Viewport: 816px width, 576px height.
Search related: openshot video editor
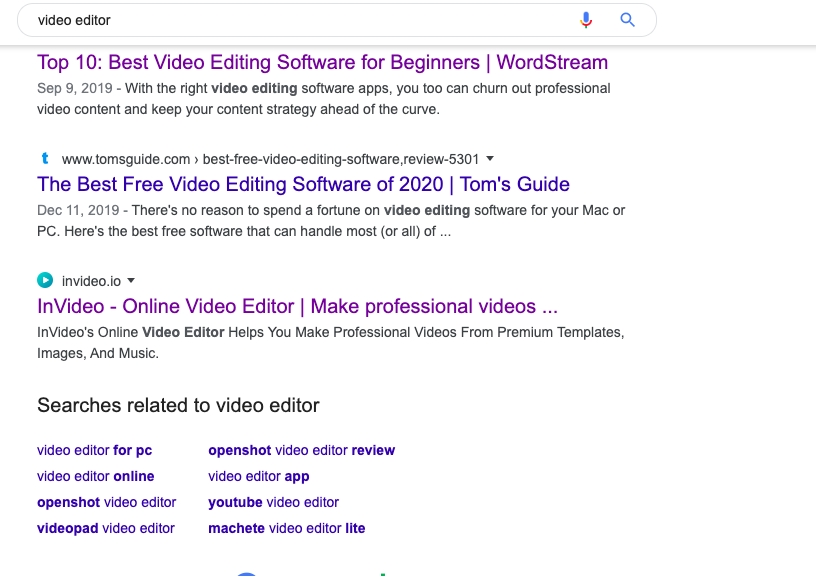click(107, 502)
